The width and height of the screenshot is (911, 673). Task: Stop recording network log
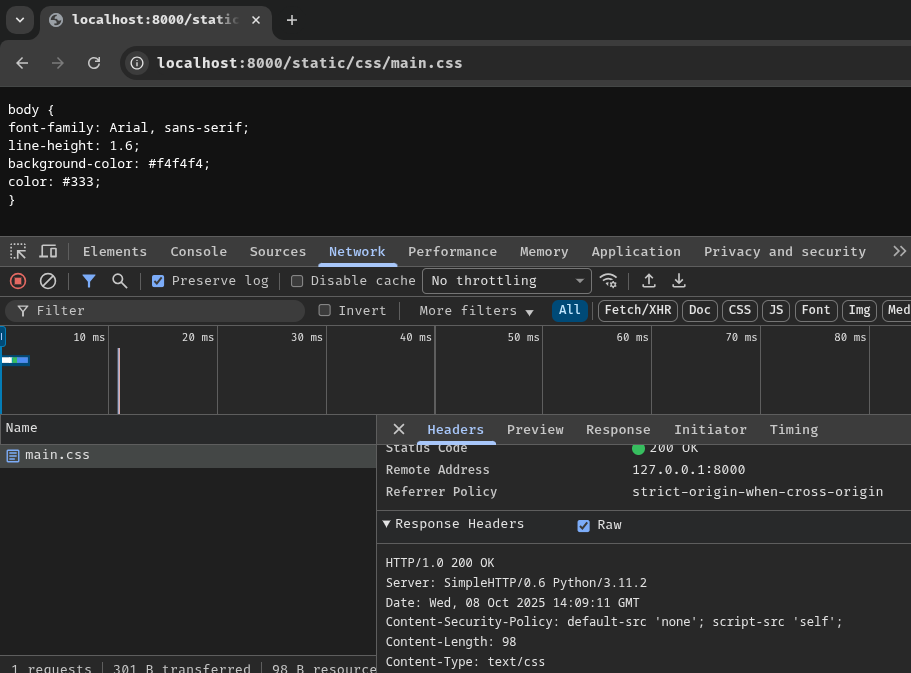pyautogui.click(x=17, y=281)
